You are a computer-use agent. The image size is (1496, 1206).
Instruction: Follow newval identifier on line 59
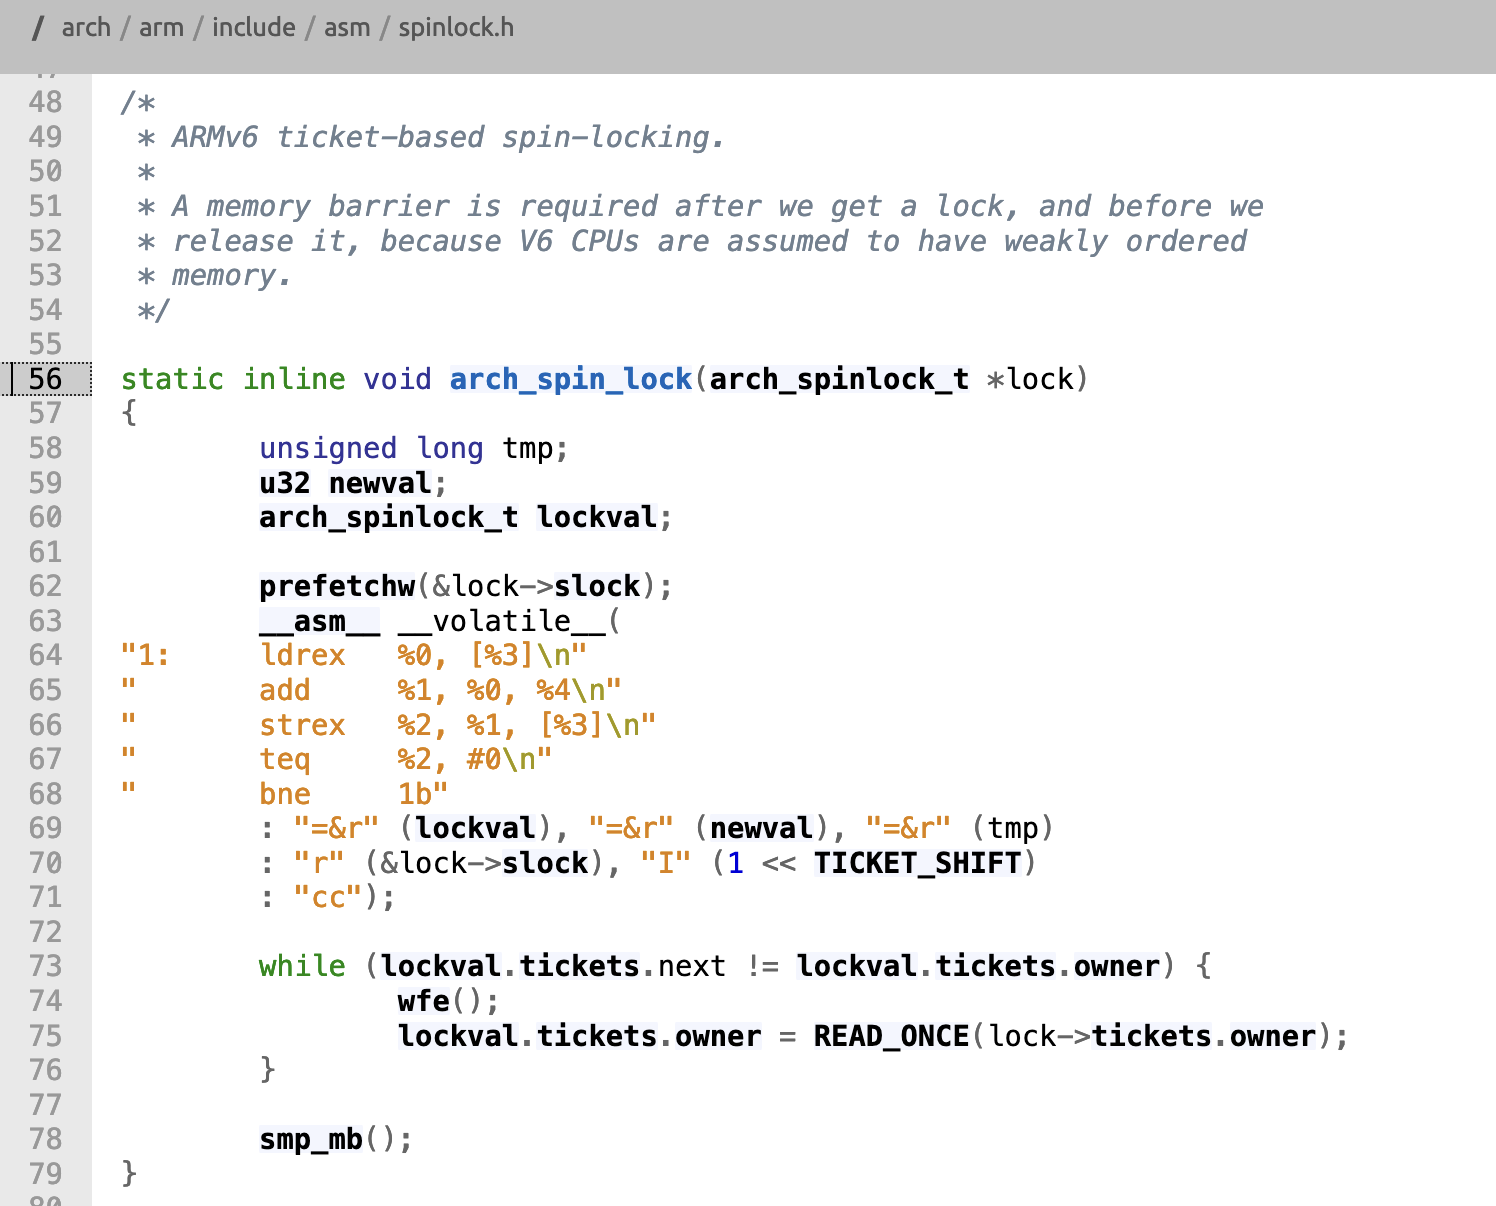380,483
